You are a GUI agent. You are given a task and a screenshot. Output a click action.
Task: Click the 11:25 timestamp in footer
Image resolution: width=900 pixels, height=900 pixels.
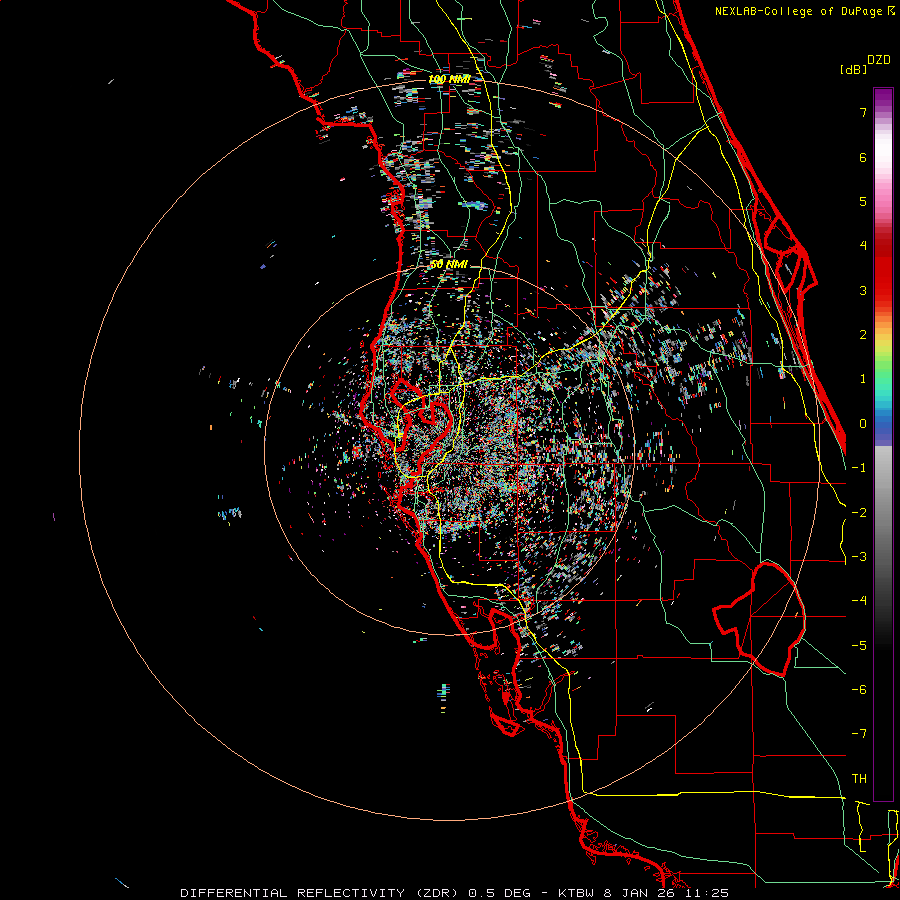706,893
